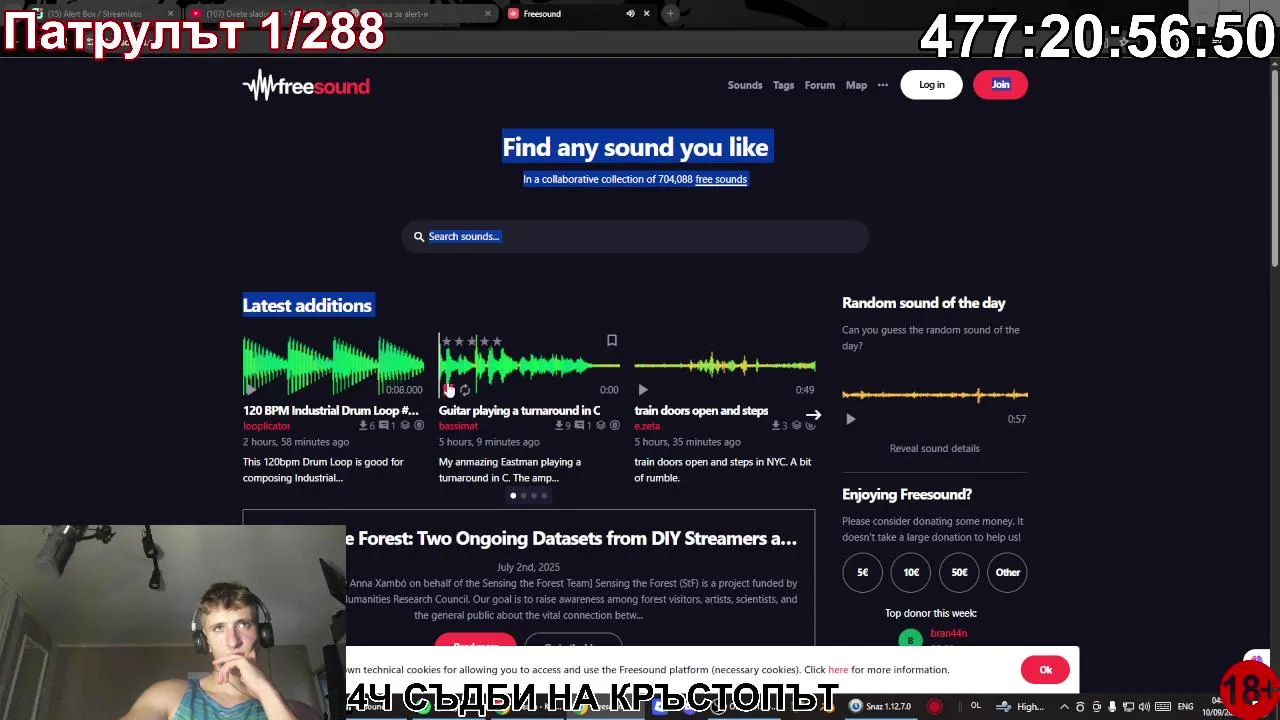
Task: Click comments icon on Drum Loop card
Action: pos(384,426)
